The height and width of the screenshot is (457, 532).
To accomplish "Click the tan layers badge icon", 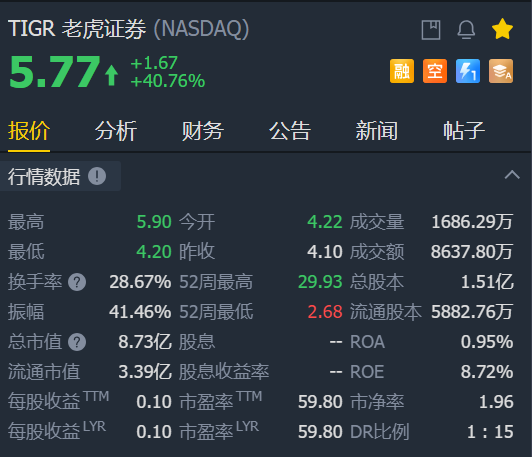I will pos(501,71).
